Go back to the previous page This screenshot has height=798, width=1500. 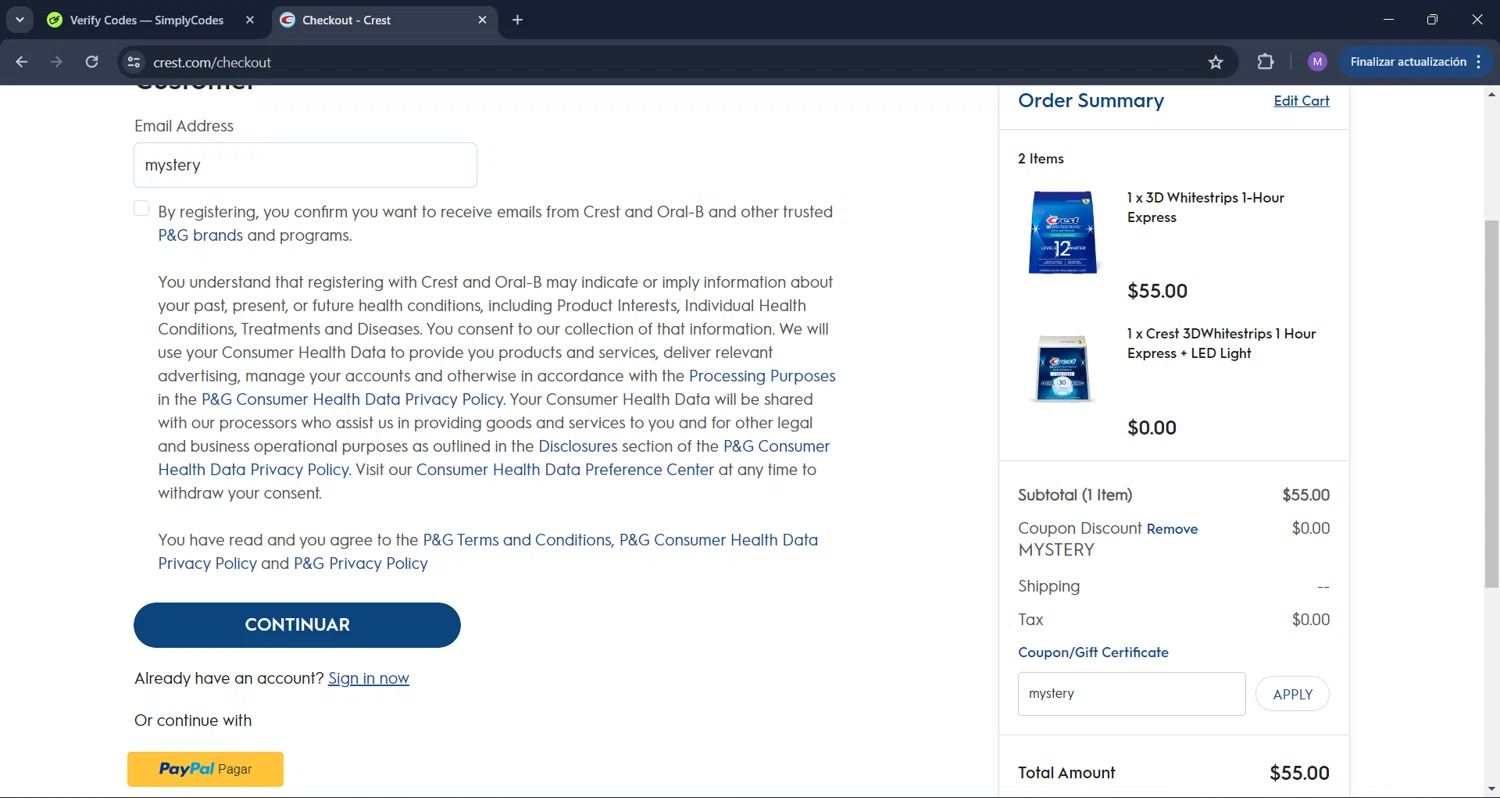tap(22, 62)
